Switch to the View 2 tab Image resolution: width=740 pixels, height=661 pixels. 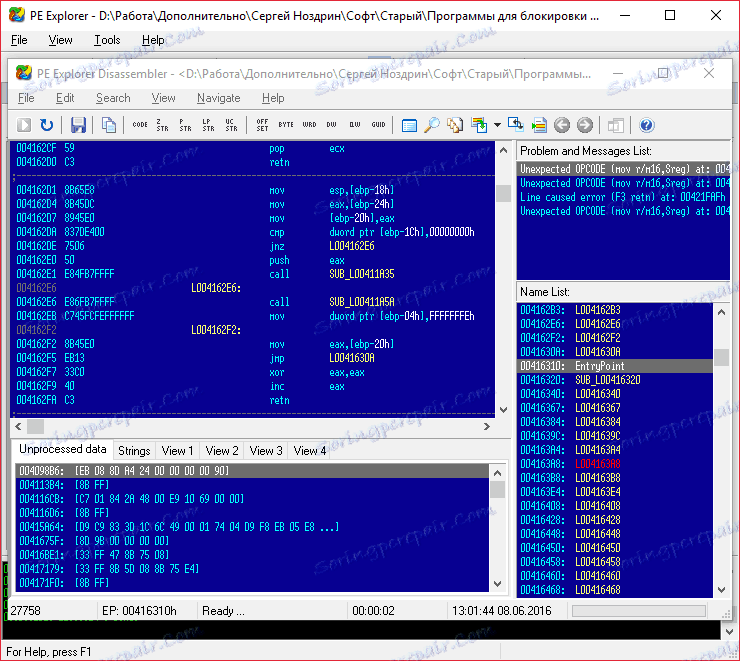point(222,451)
